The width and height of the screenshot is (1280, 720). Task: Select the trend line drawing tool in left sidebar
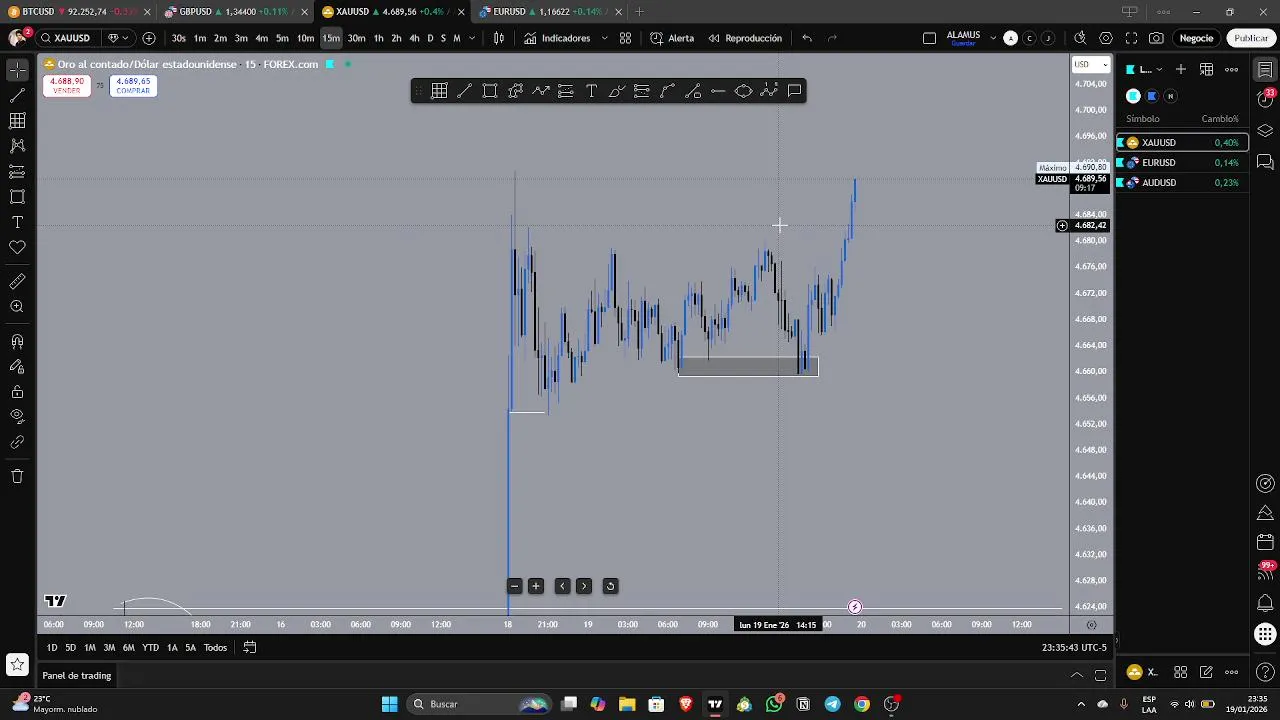(17, 96)
